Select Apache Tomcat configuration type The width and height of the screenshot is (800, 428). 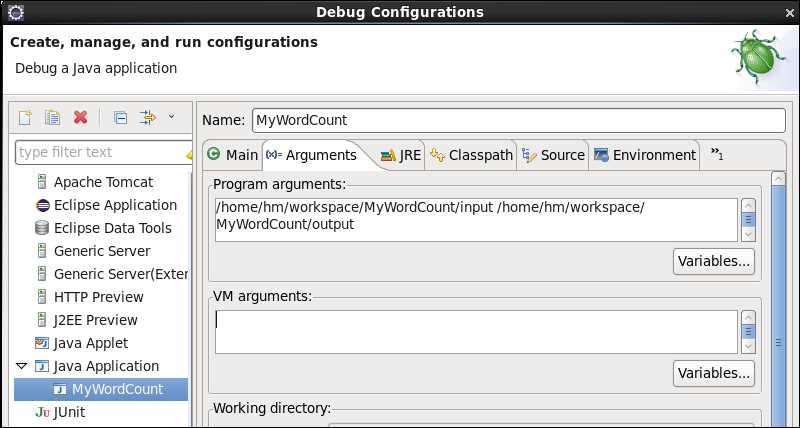[x=103, y=182]
